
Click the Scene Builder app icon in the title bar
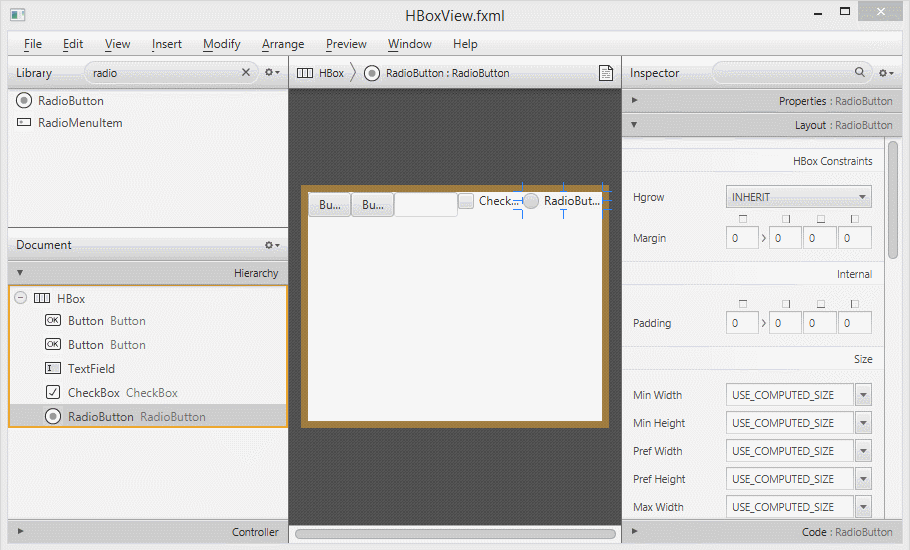[17, 15]
